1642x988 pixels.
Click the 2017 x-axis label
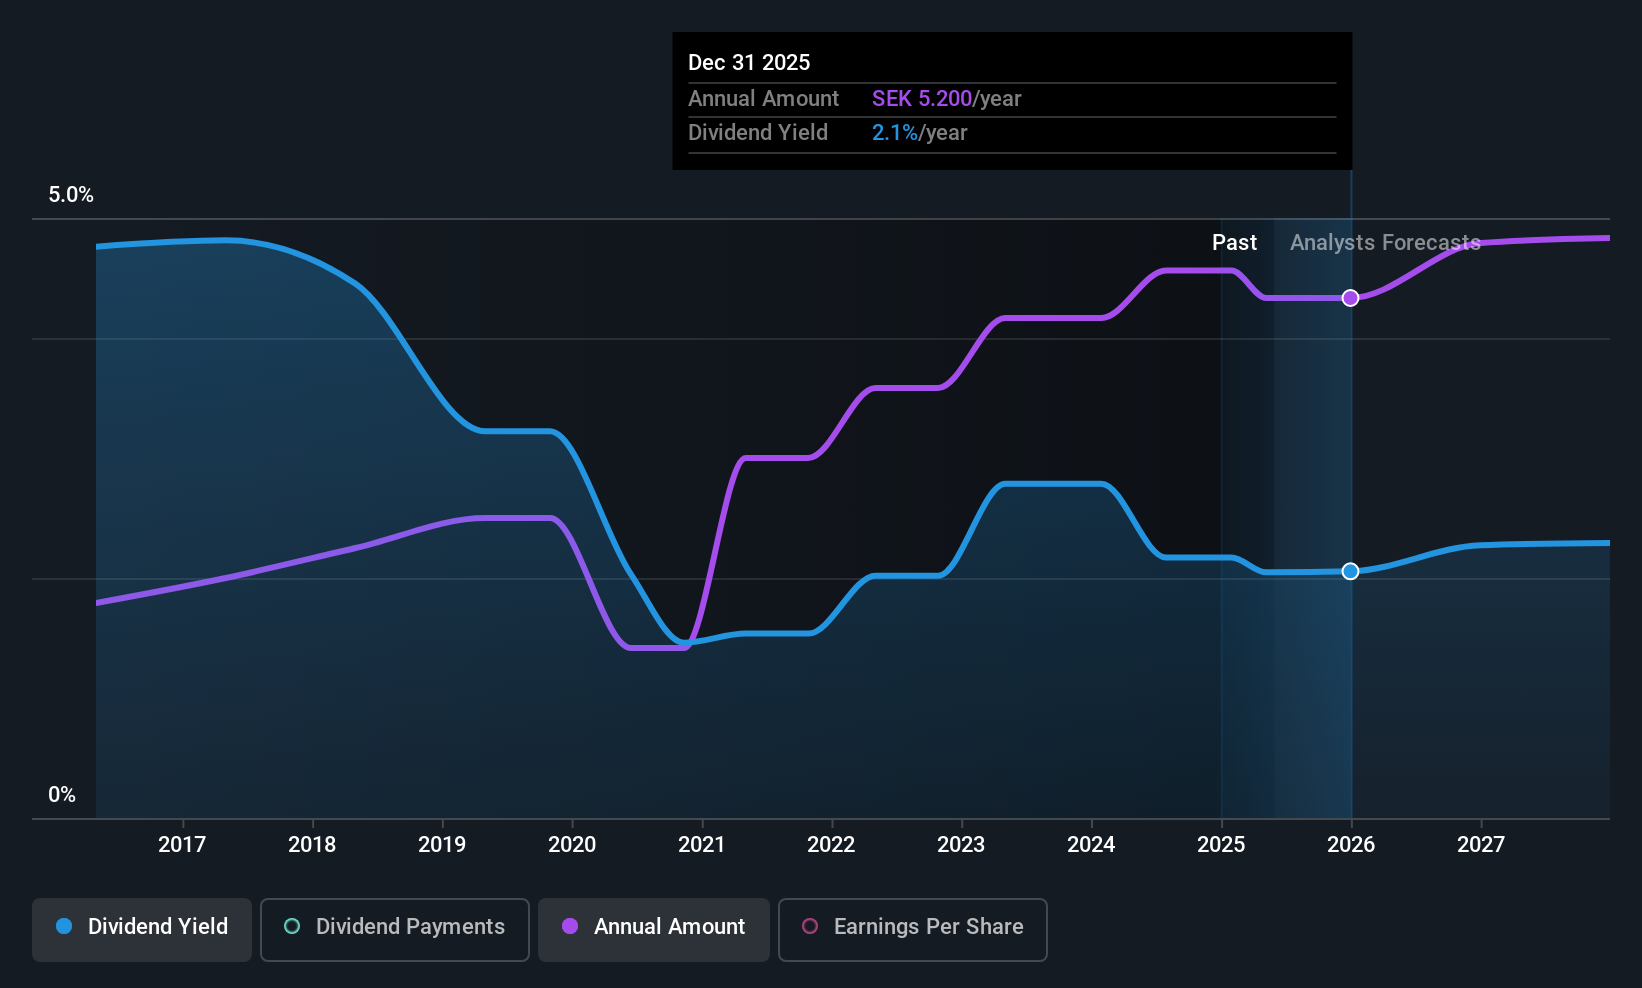coord(182,845)
